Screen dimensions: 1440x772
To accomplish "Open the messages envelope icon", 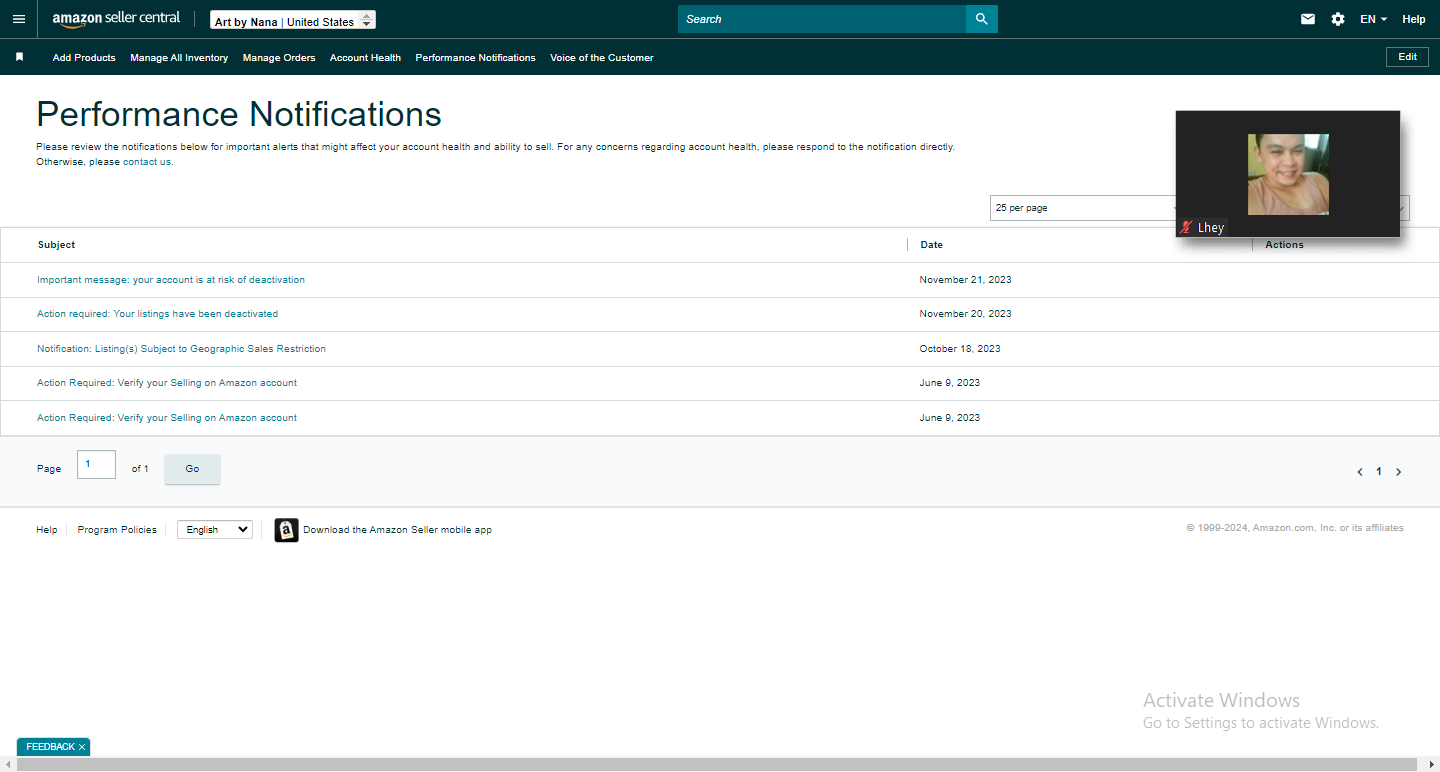I will (x=1308, y=19).
